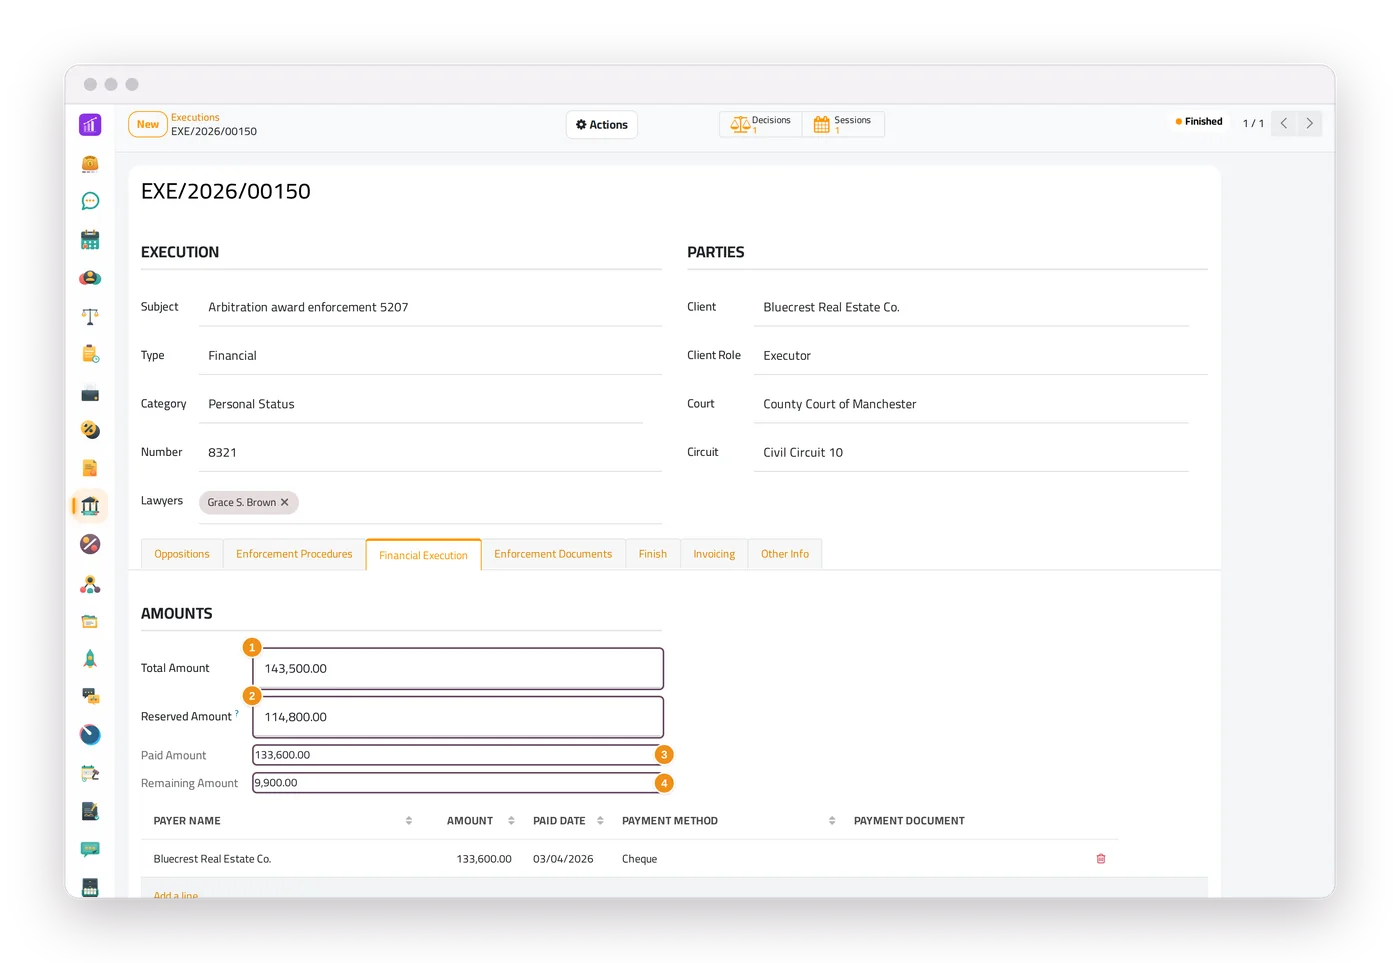Open the blue gauge dial sidebar icon
Viewport: 1400px width, 963px height.
(90, 734)
